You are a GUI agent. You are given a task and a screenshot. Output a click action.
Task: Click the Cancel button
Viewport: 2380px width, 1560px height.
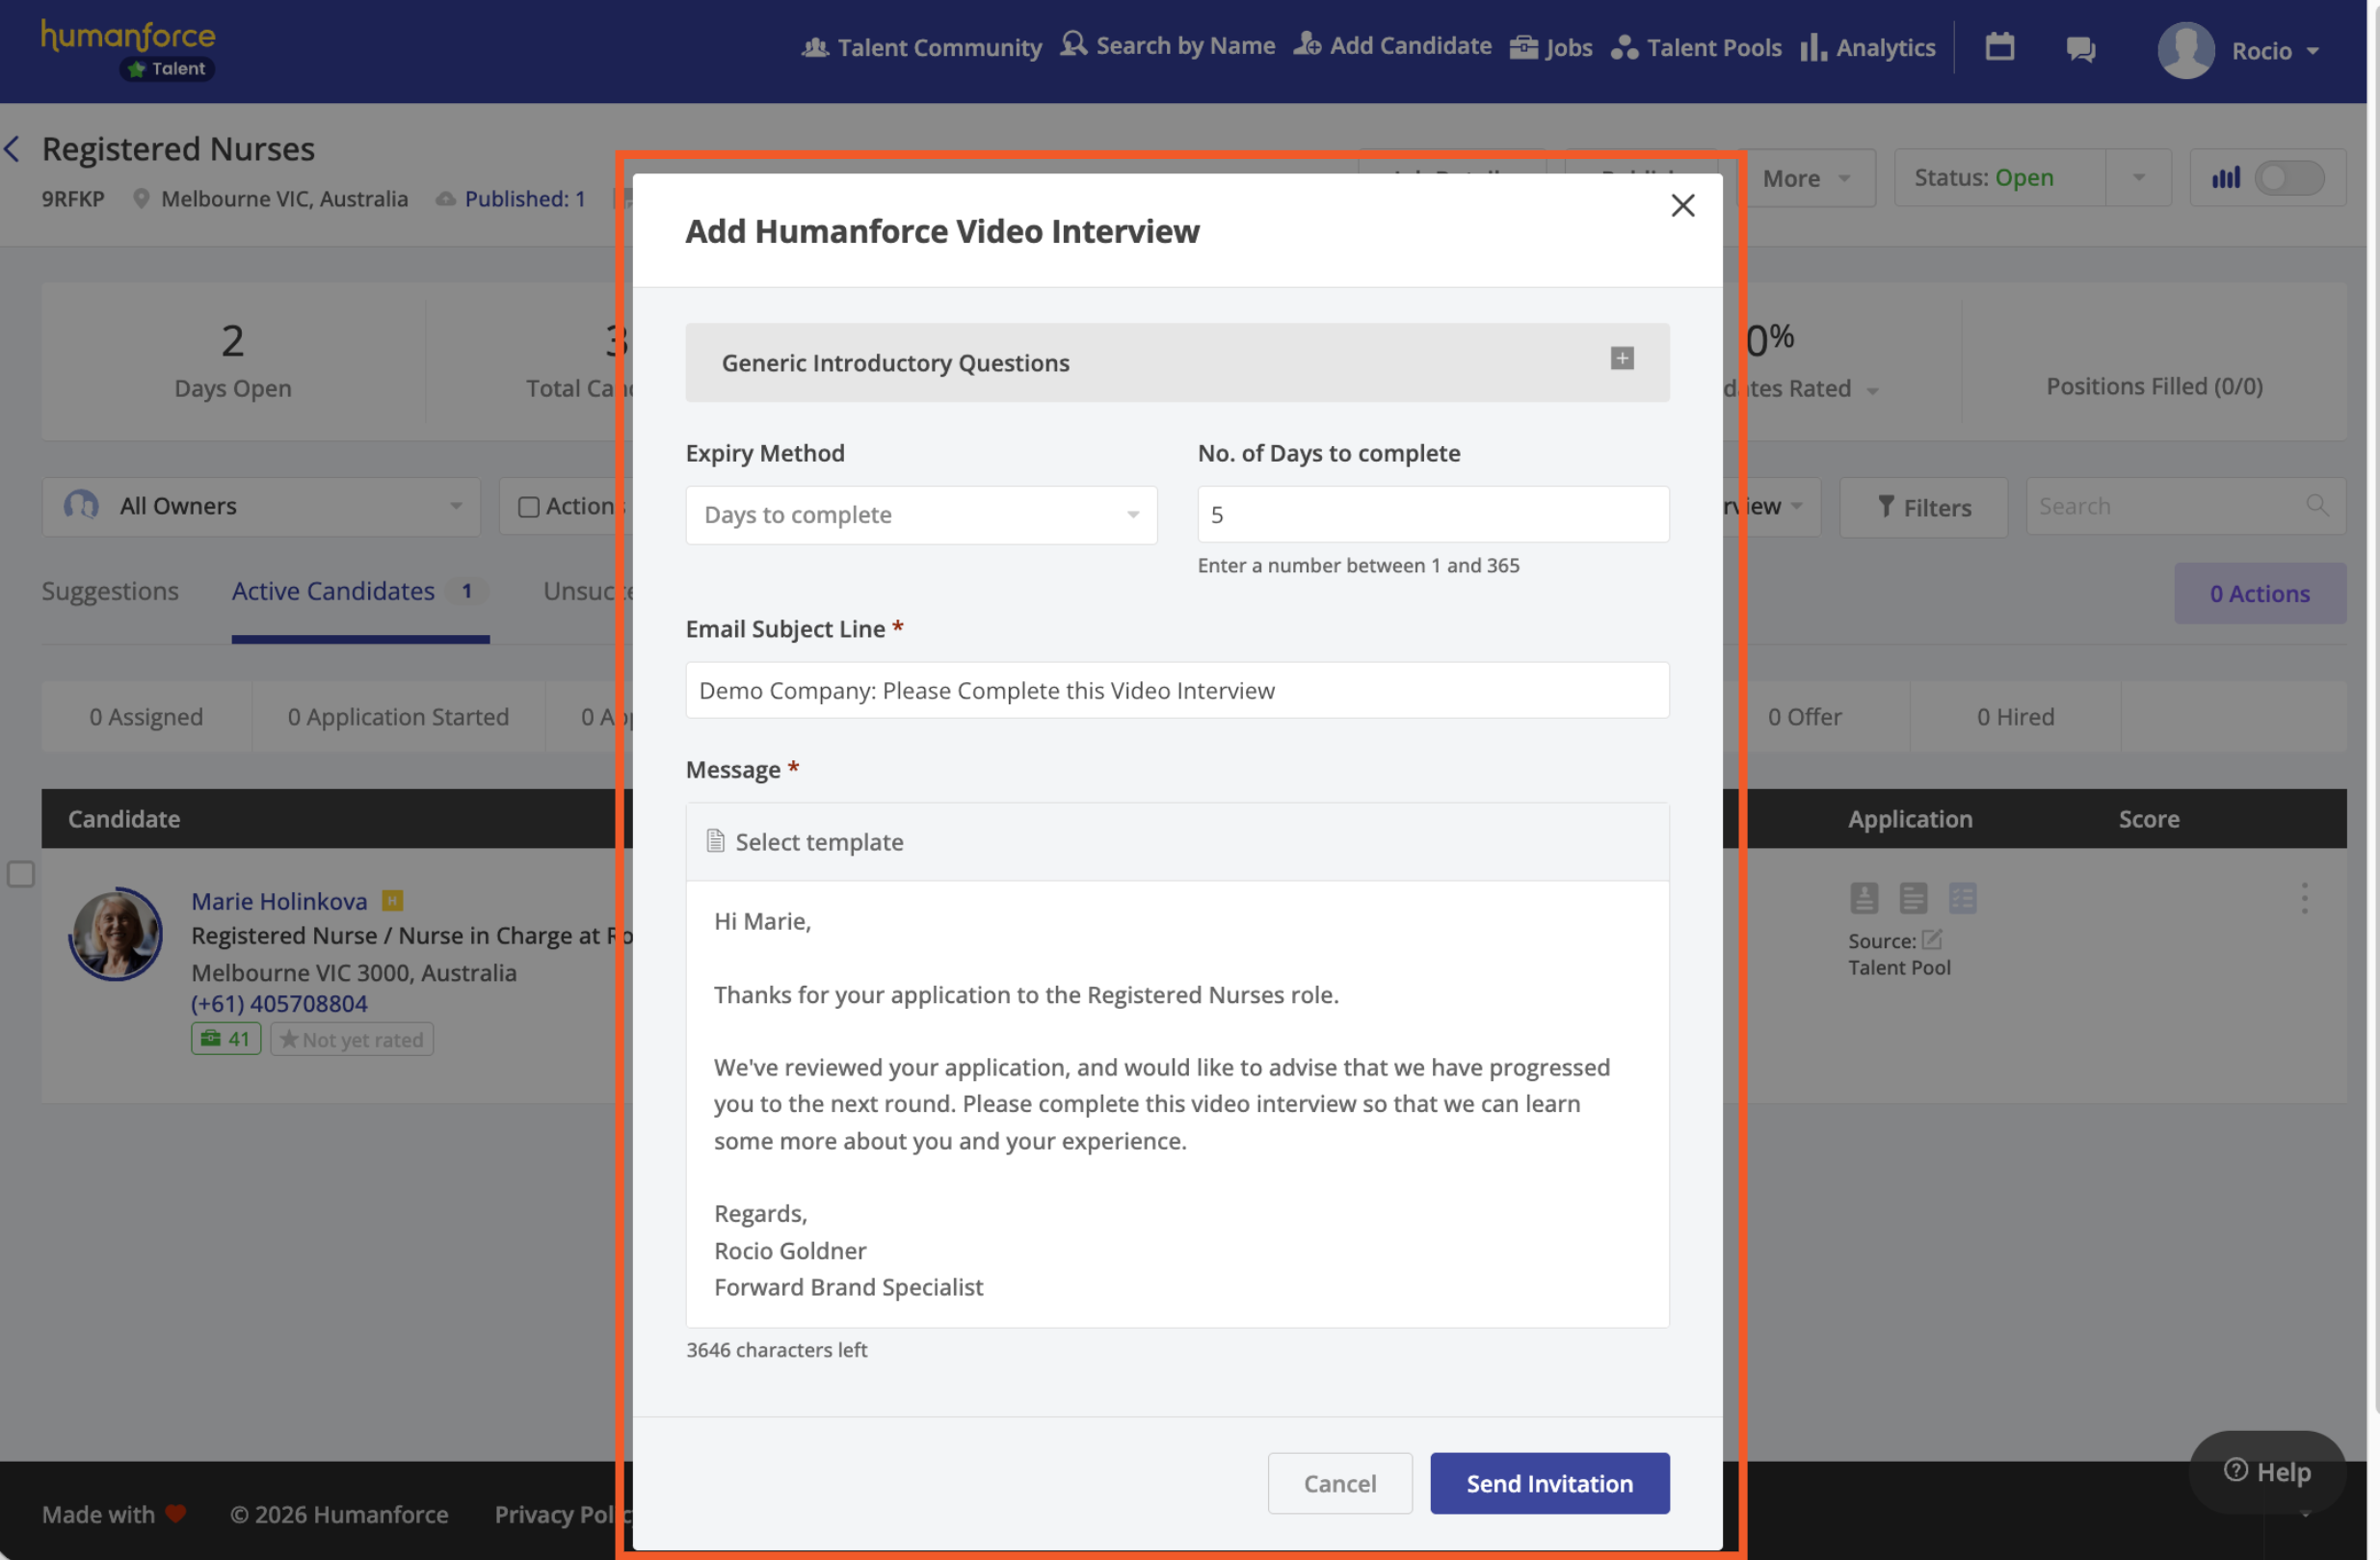1339,1483
